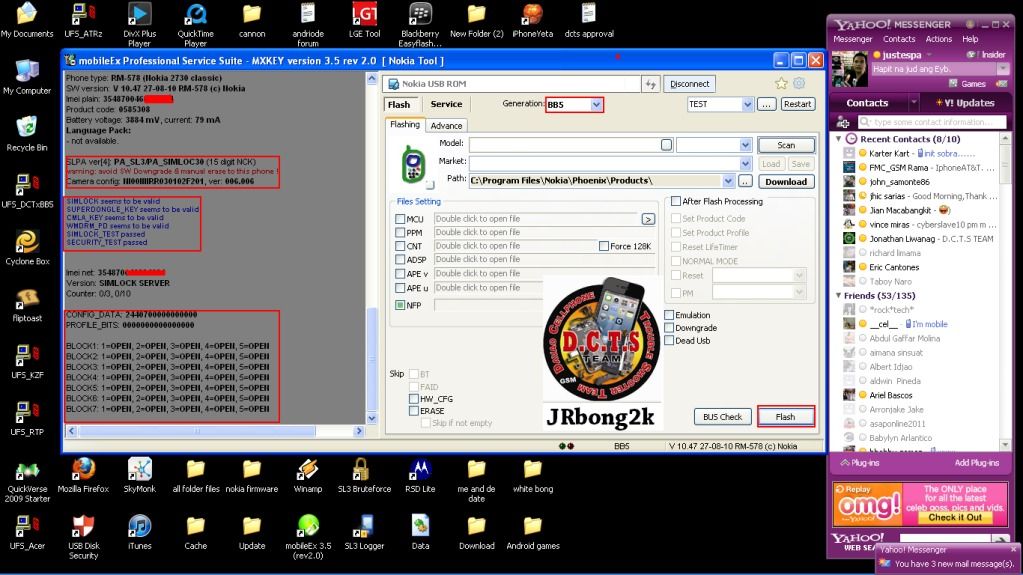Open settings gear in Nokia Tool
1023x575 pixels.
799,84
